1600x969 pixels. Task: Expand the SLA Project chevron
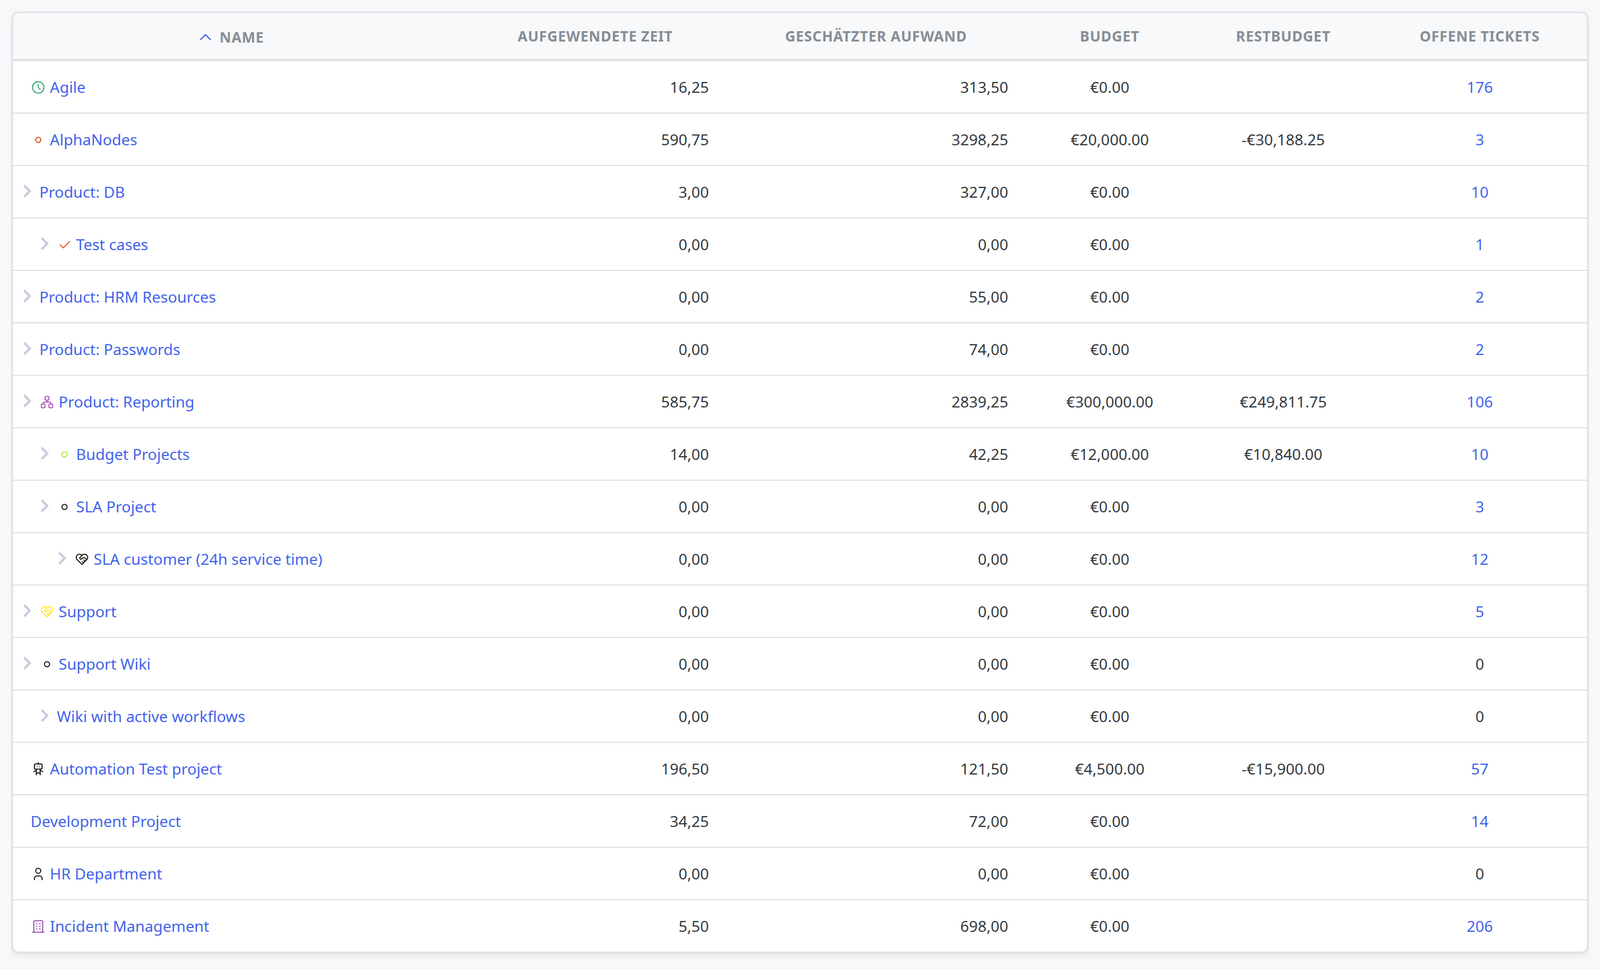coord(44,506)
